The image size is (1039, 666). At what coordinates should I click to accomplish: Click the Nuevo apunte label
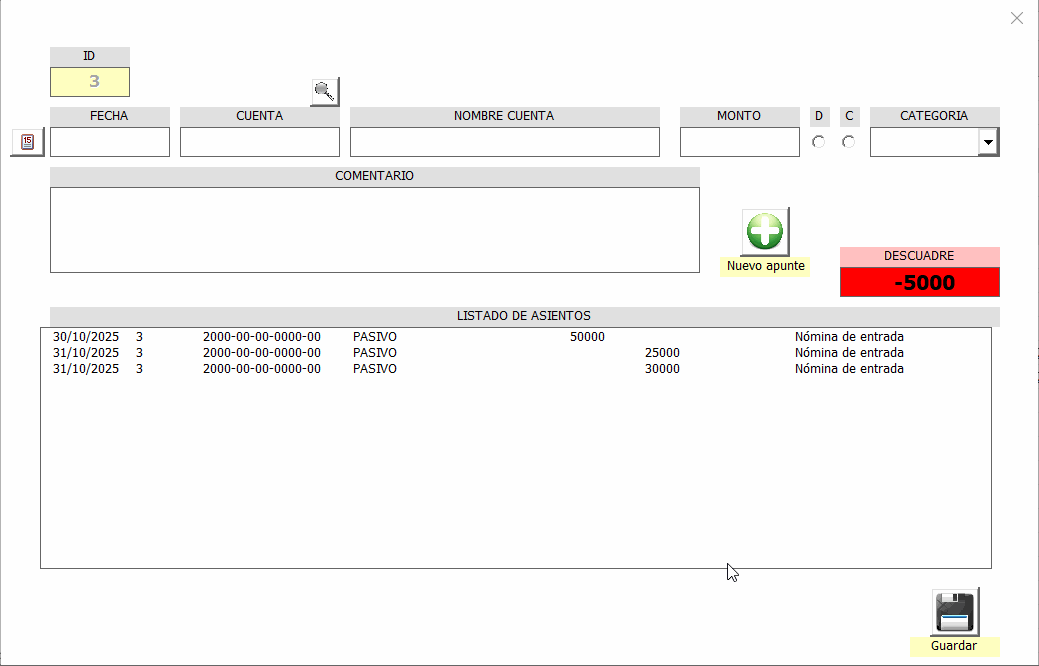(765, 266)
